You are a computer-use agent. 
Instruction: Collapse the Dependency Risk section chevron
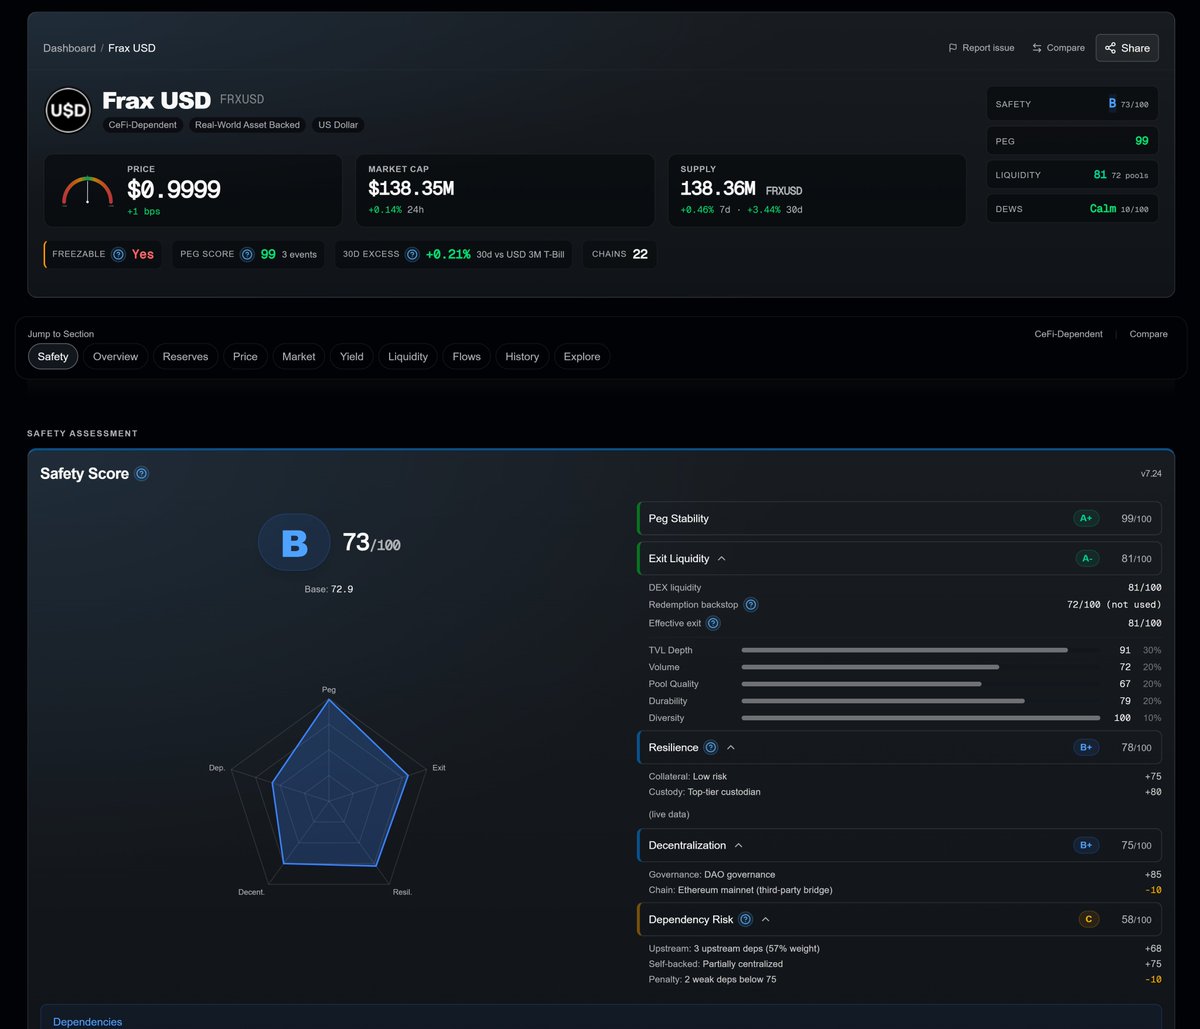click(x=766, y=919)
